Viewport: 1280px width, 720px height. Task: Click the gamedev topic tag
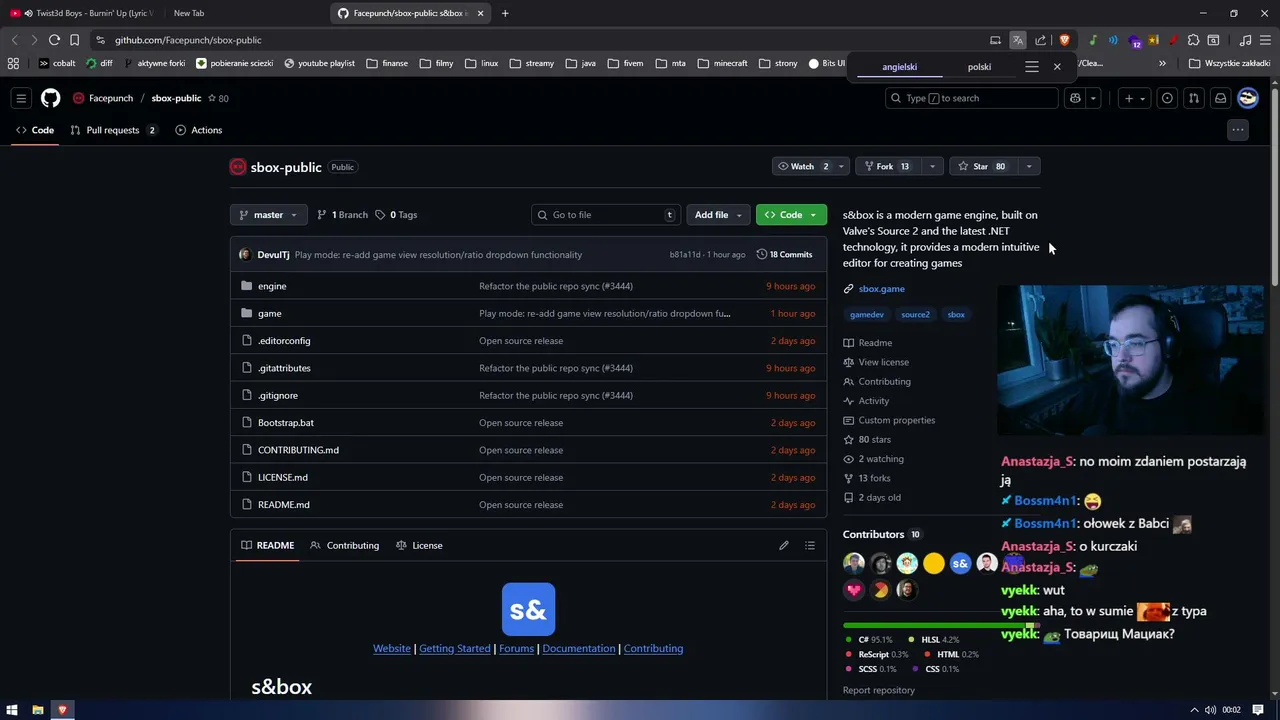tap(867, 314)
